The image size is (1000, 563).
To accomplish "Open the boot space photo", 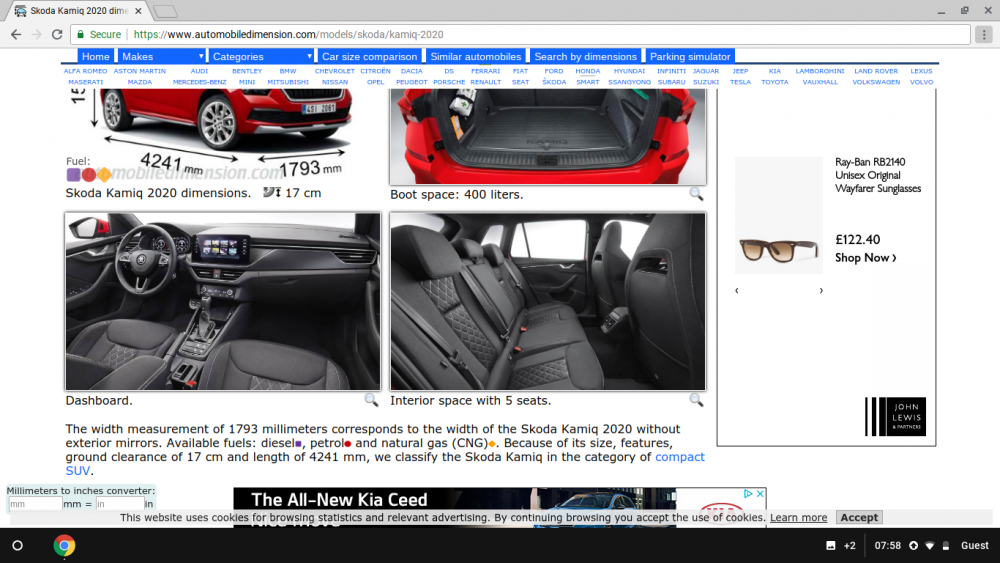I will coord(548,136).
